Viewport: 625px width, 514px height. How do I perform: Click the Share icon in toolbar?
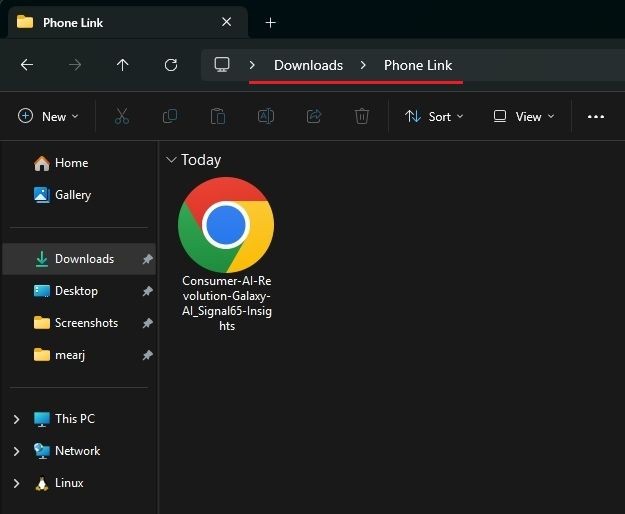point(314,116)
